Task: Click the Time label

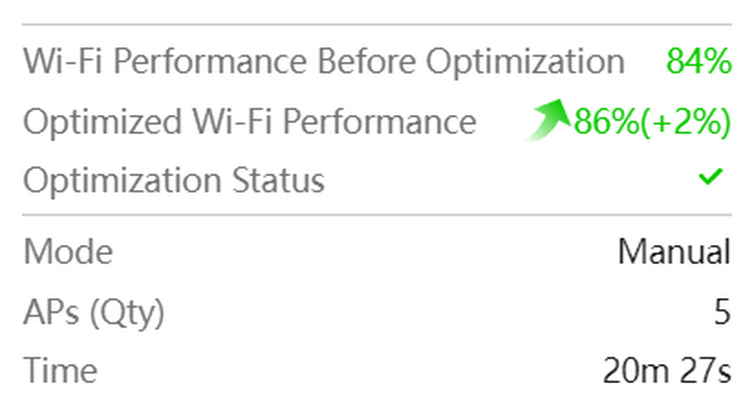Action: [x=61, y=371]
